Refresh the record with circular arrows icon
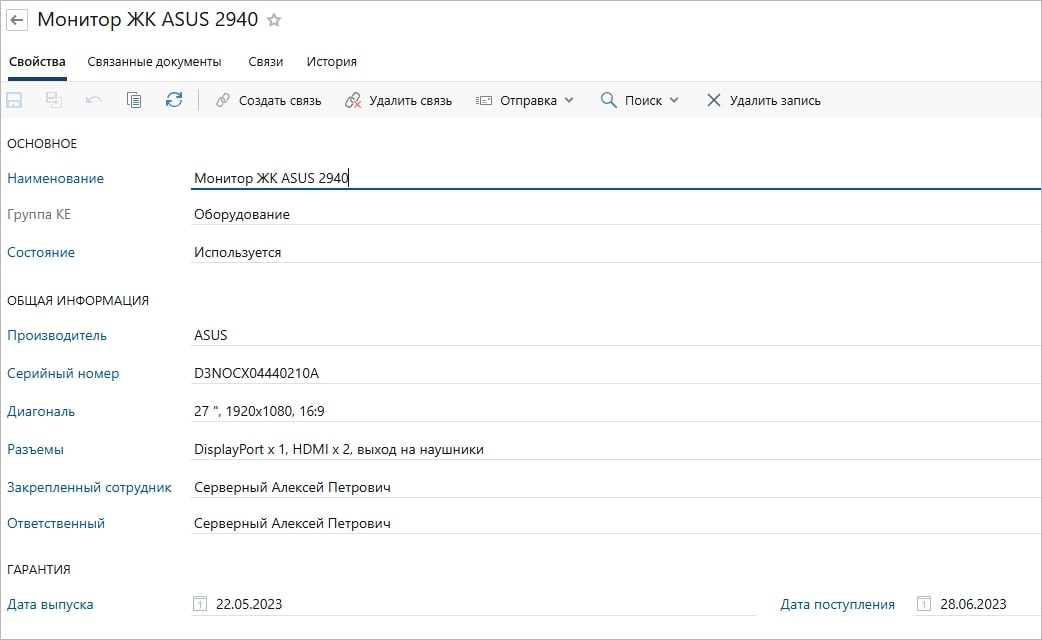 click(x=174, y=100)
